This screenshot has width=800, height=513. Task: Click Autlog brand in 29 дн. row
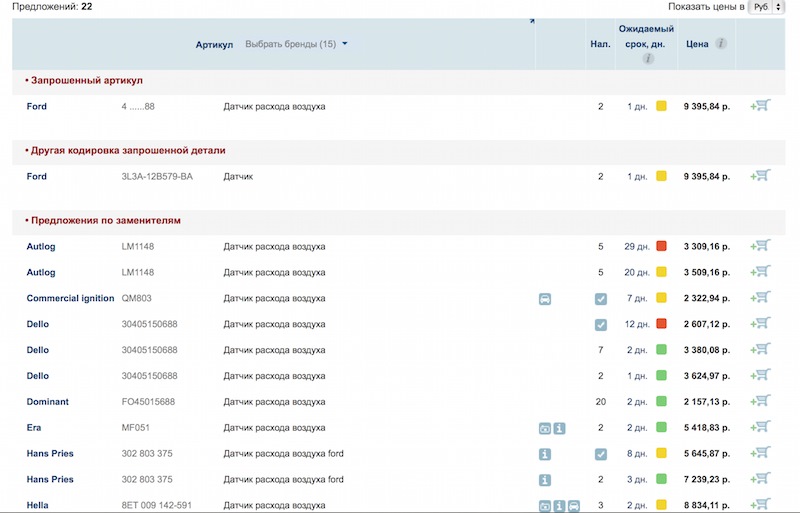pos(41,247)
